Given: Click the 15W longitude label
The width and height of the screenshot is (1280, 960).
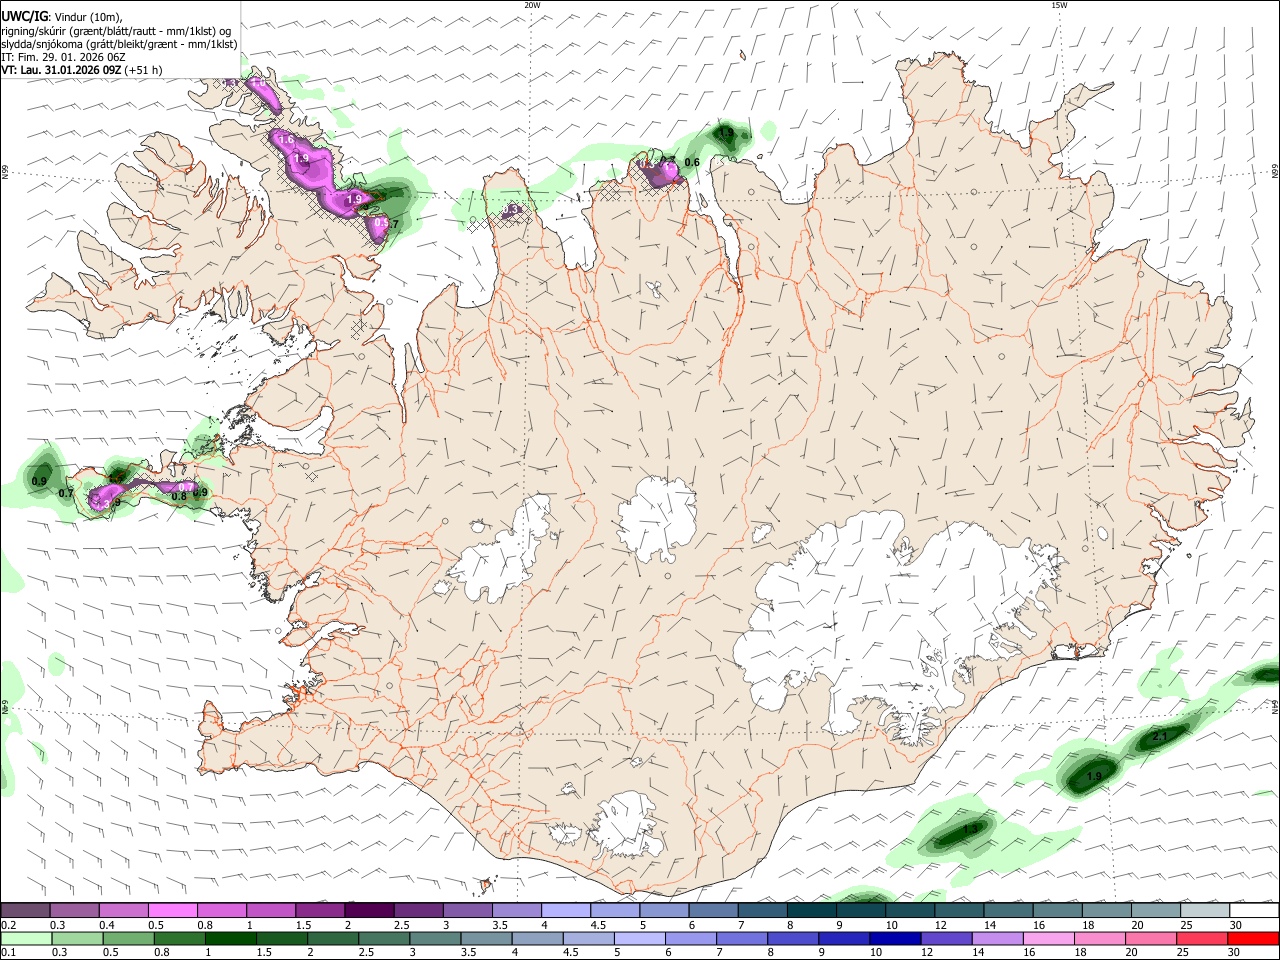Looking at the screenshot, I should (x=1059, y=5).
